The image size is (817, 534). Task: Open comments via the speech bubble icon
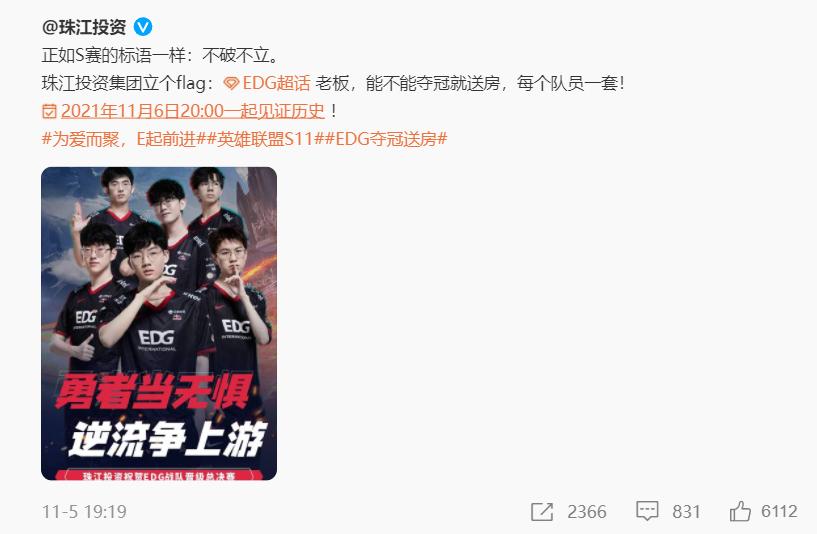tap(647, 511)
